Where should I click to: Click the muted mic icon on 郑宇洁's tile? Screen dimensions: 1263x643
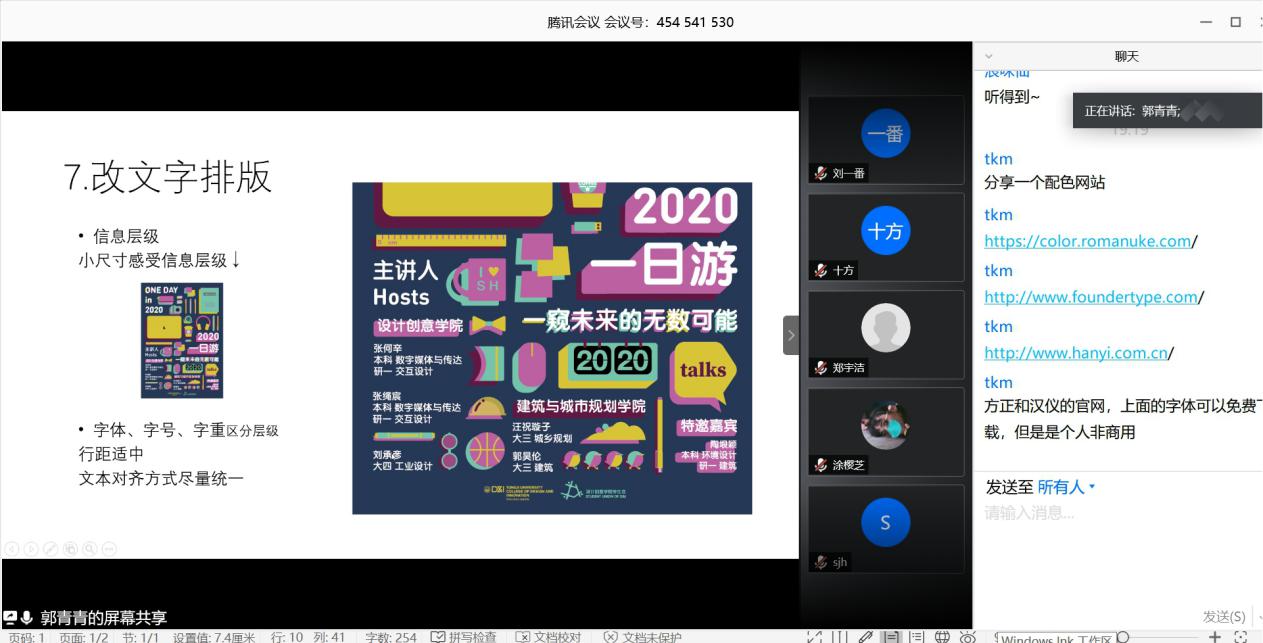click(821, 367)
